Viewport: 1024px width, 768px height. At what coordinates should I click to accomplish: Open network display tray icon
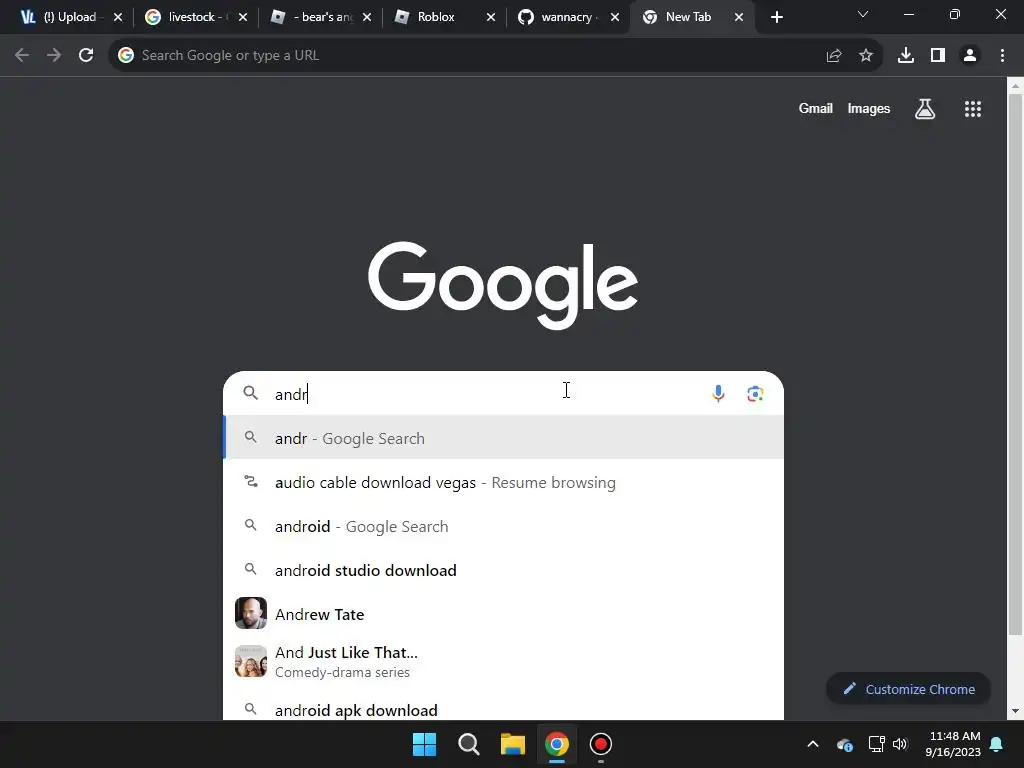tap(876, 744)
